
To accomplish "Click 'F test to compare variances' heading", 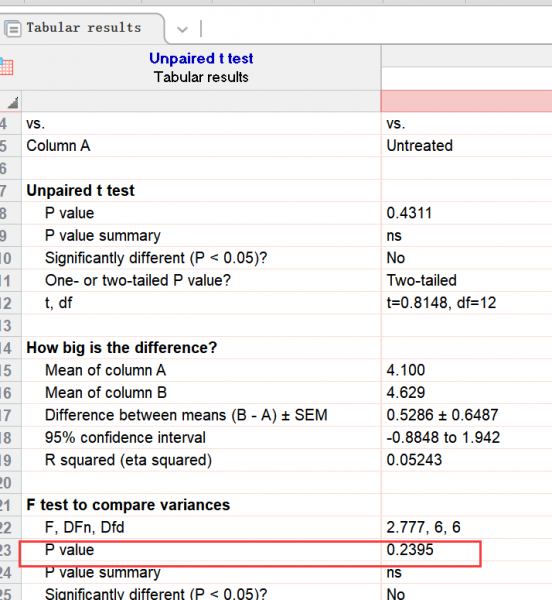I will [x=128, y=505].
